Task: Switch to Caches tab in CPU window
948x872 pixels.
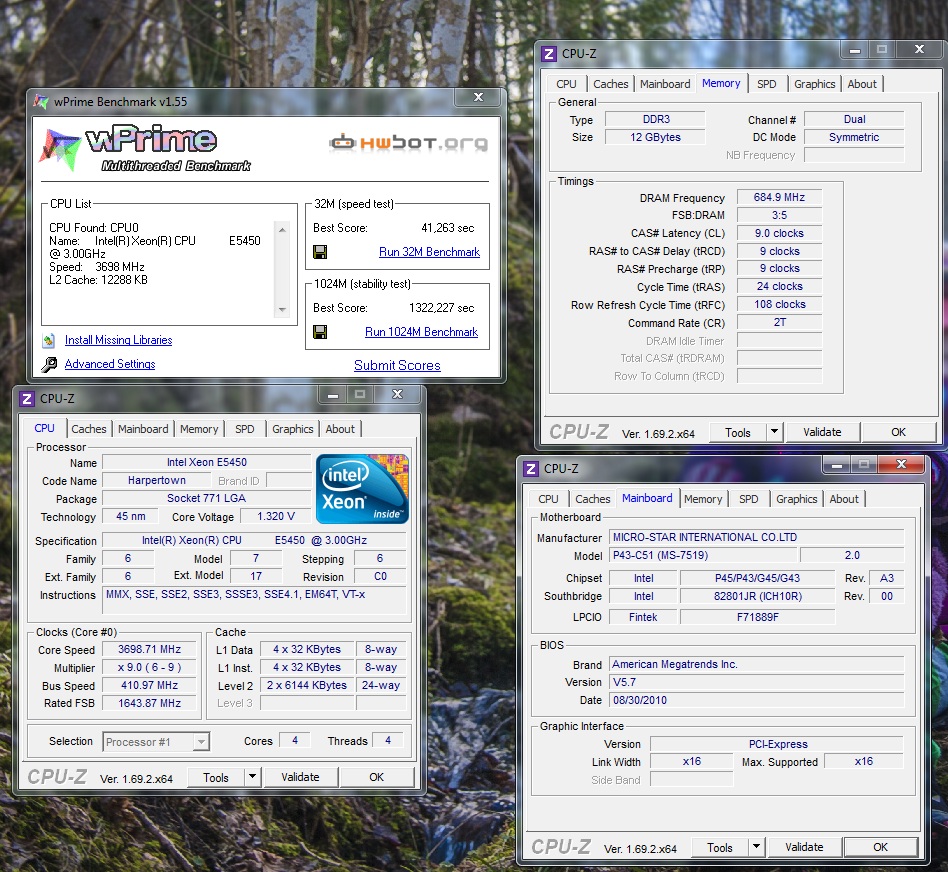Action: click(x=89, y=429)
